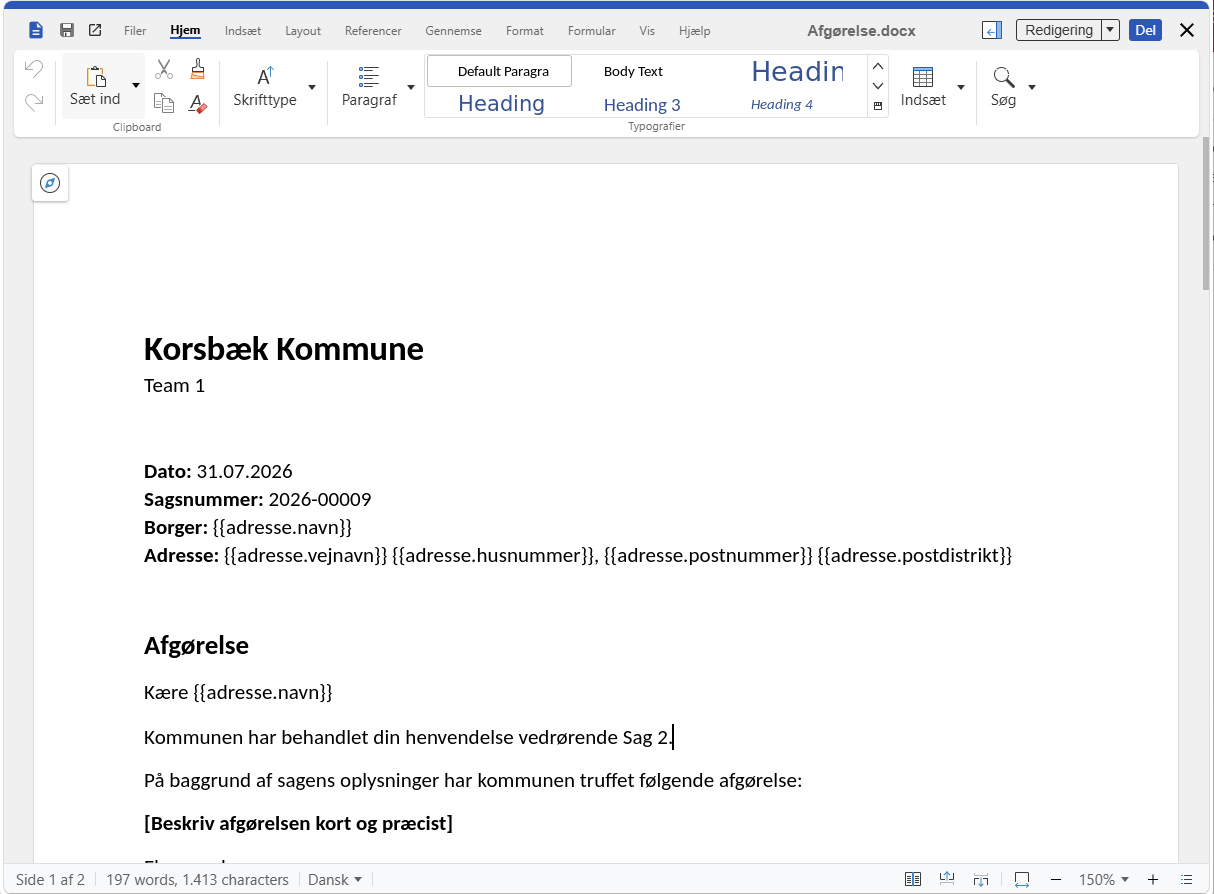1214x894 pixels.
Task: Click the document app icon in the title bar
Action: (x=36, y=30)
